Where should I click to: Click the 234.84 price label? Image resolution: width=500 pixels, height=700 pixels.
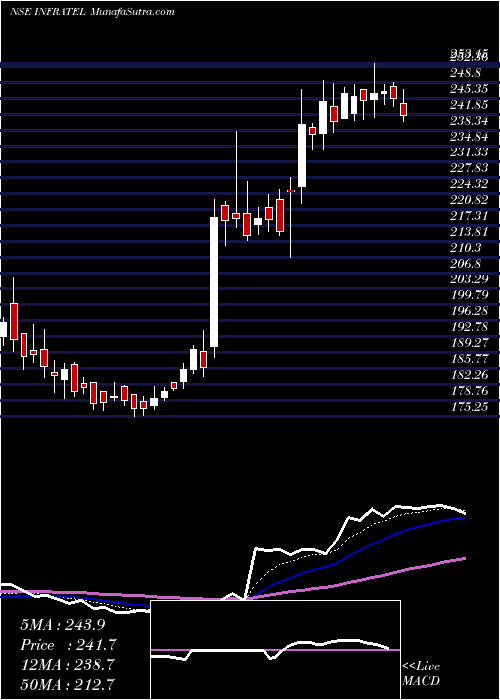(x=469, y=136)
